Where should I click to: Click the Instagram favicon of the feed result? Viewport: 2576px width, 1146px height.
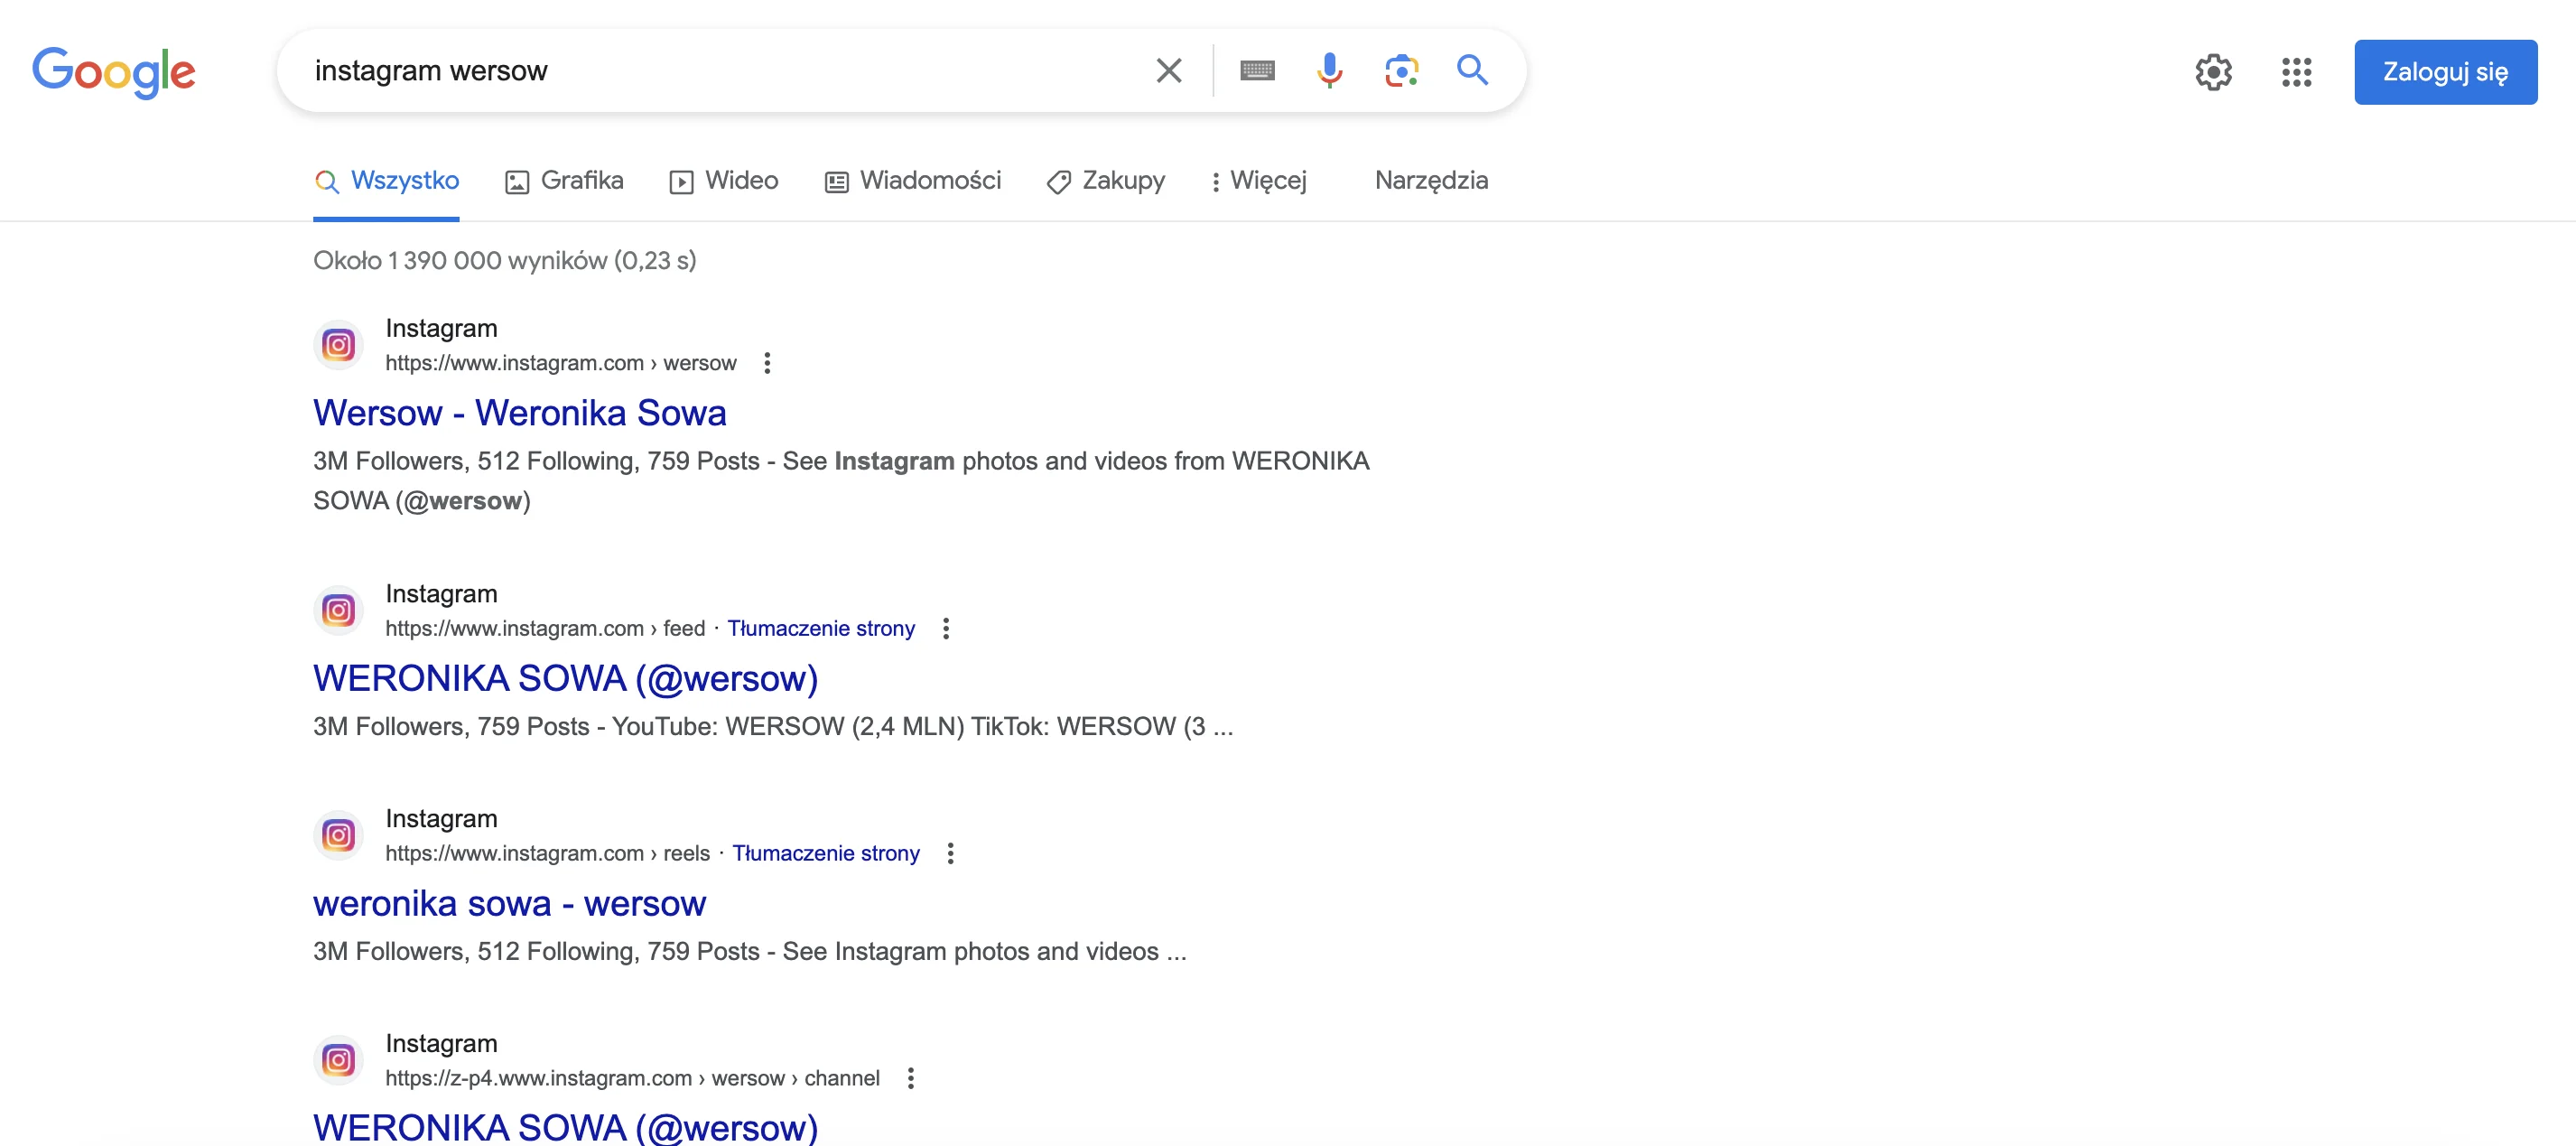click(338, 610)
